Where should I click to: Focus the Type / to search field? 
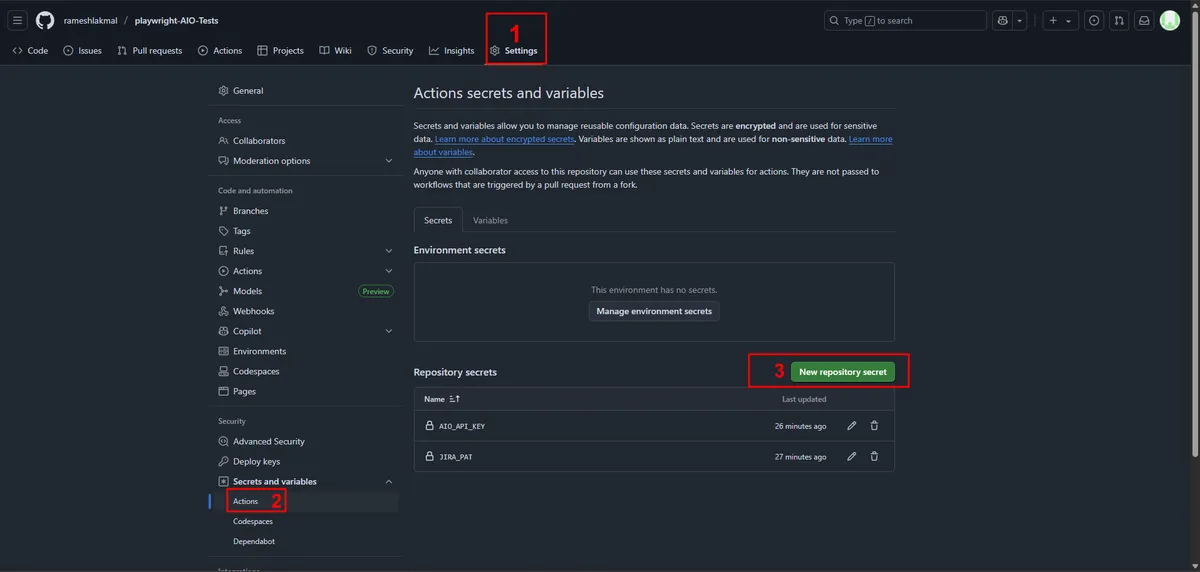905,20
